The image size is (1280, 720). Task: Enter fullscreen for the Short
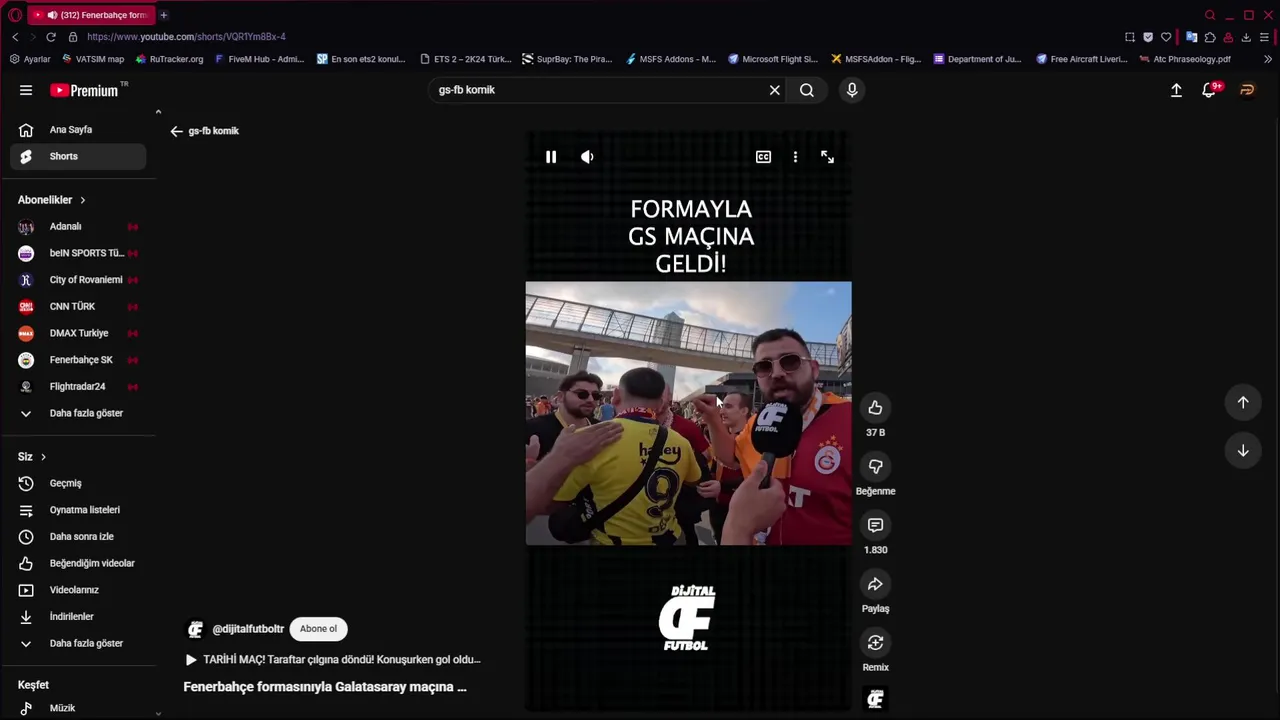coord(827,157)
